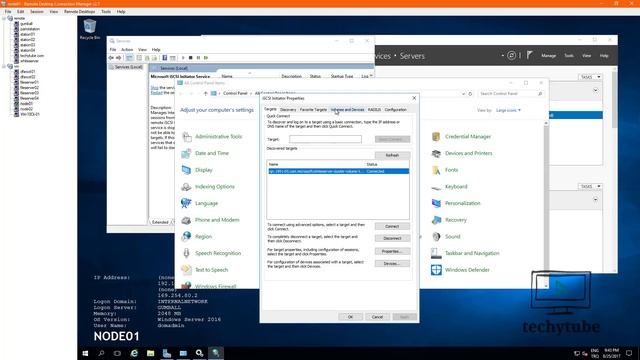This screenshot has width=640, height=360.
Task: Switch to the Discovery tab
Action: click(x=288, y=110)
